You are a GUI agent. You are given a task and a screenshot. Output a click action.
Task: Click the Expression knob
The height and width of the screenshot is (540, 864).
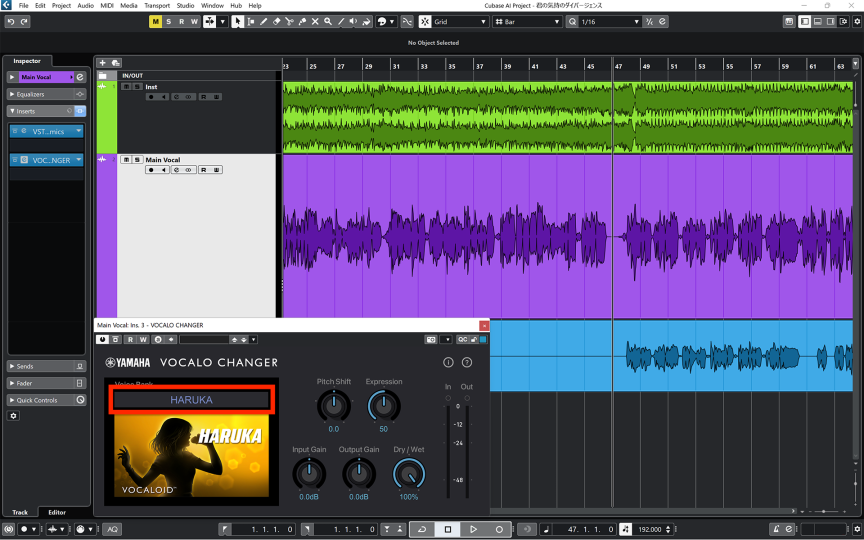(x=384, y=406)
